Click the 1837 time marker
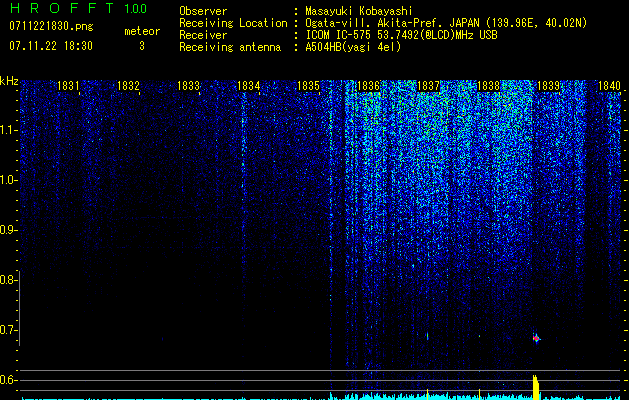 click(428, 85)
